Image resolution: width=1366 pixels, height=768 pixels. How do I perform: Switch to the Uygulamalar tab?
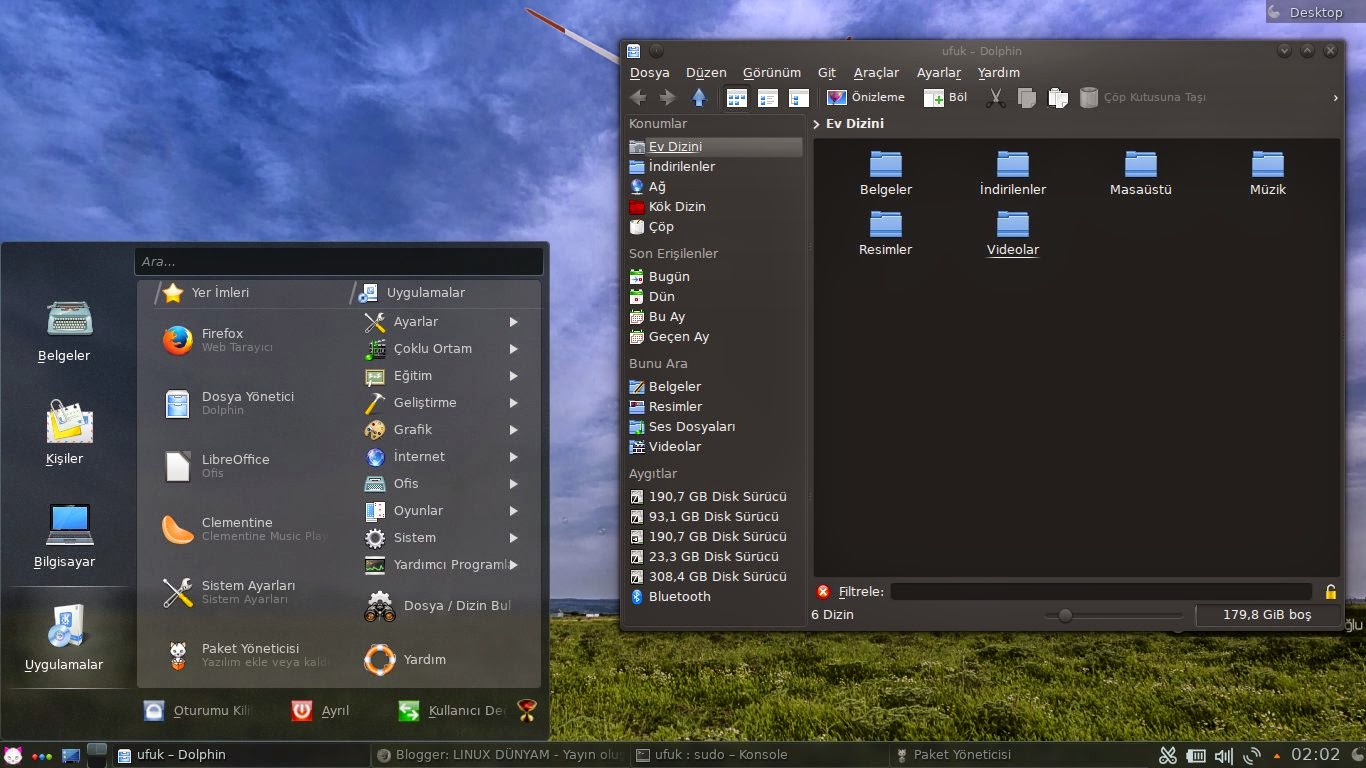424,292
